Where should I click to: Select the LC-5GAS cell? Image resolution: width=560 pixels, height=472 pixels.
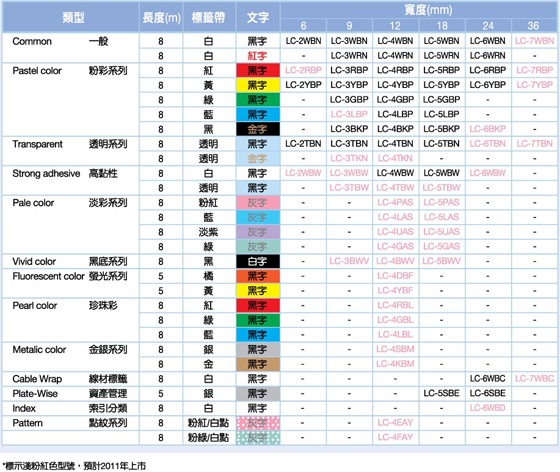click(x=441, y=246)
